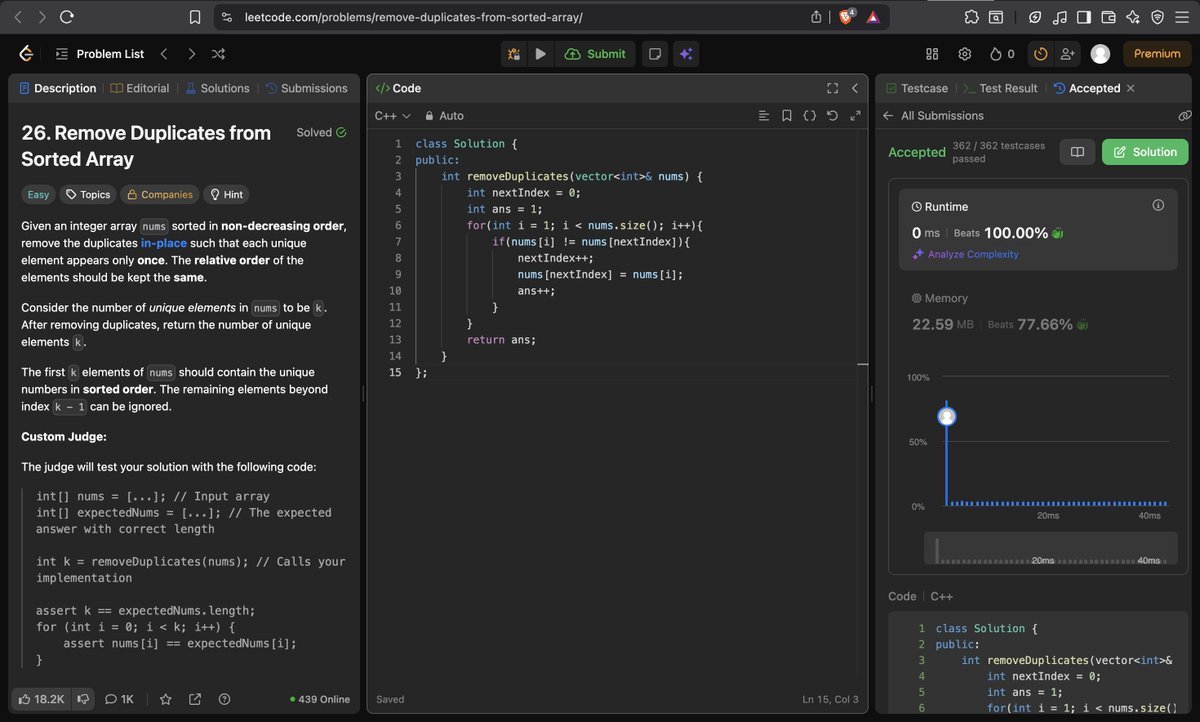1200x722 pixels.
Task: Share the problem via external link icon
Action: coord(195,699)
